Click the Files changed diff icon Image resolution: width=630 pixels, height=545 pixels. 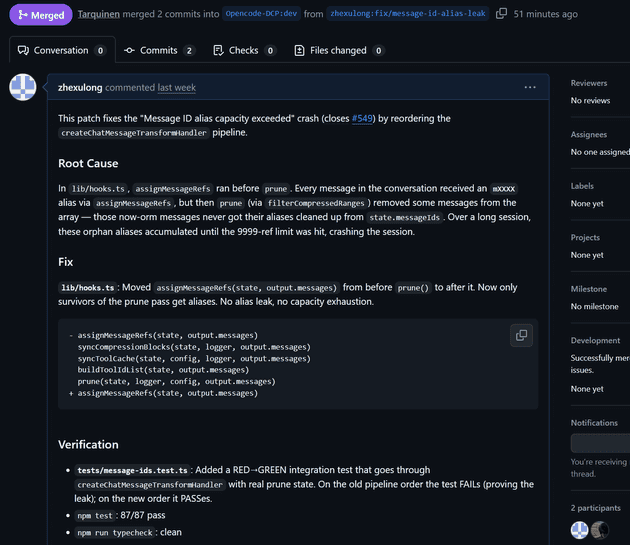click(x=299, y=50)
